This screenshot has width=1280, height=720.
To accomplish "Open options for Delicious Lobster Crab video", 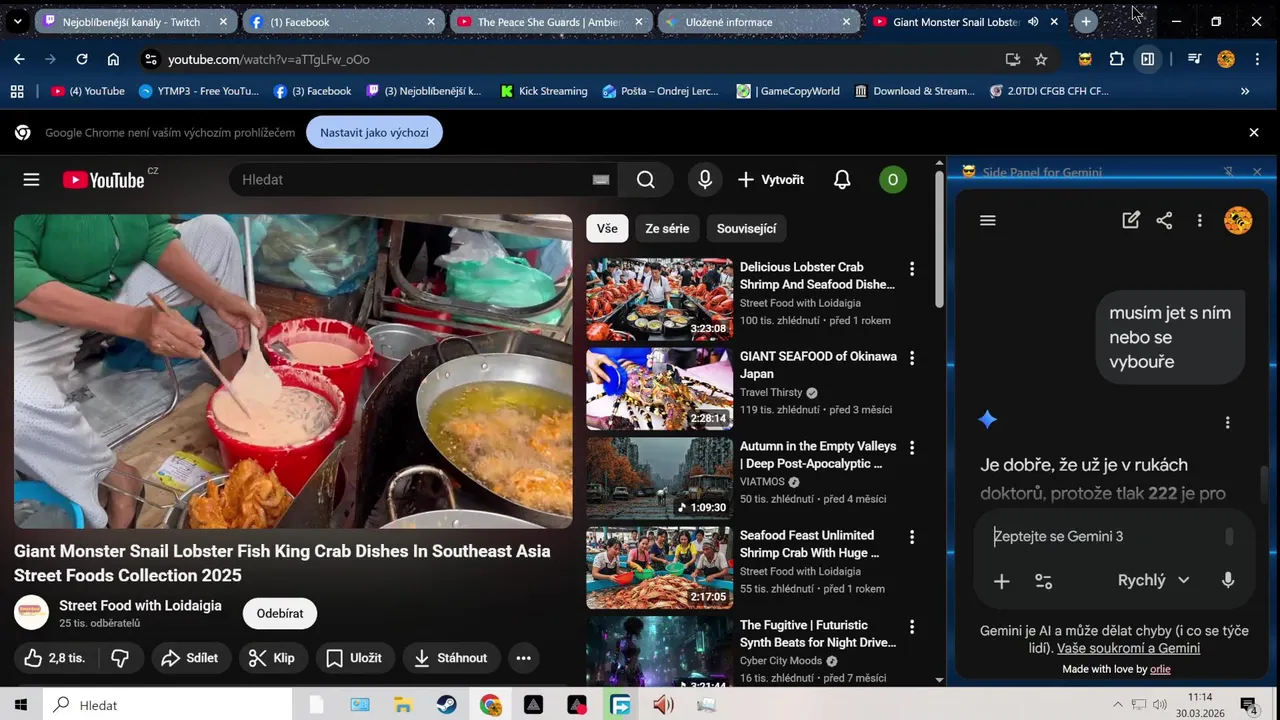I will (x=911, y=269).
